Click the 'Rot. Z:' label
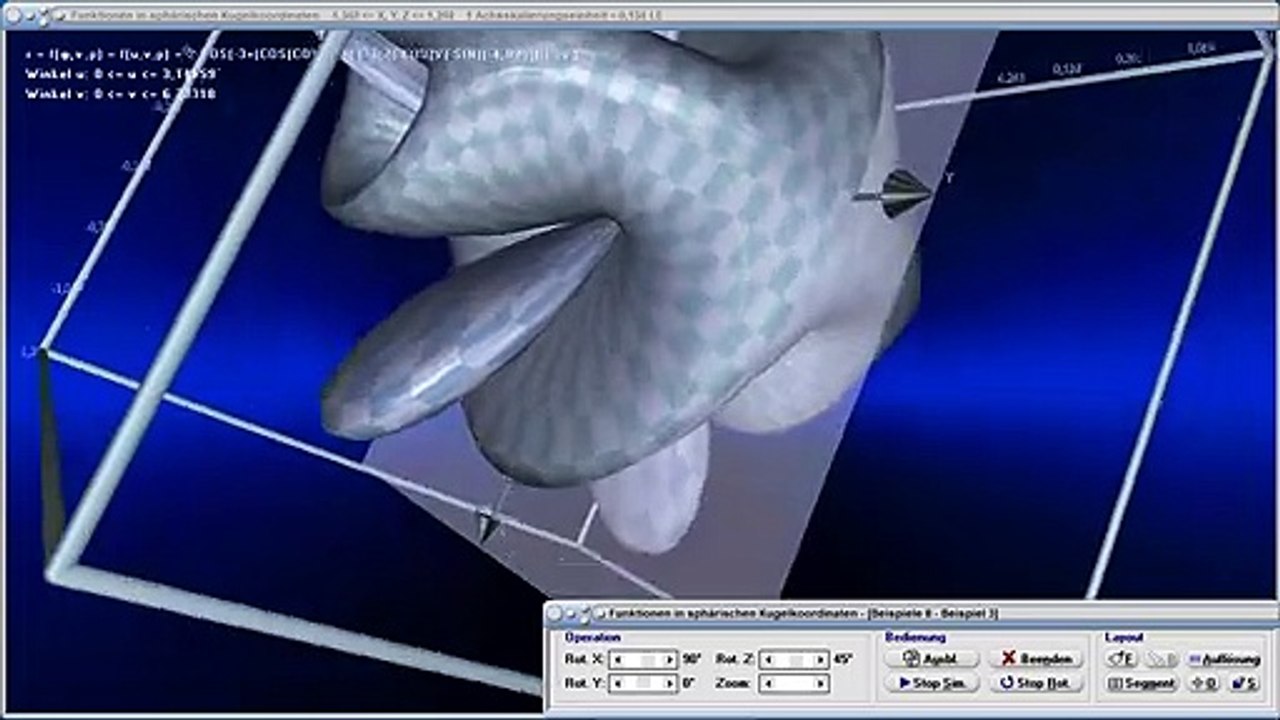 coord(734,660)
